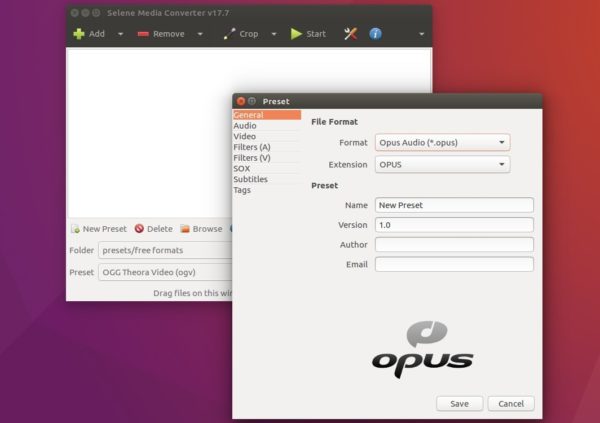The image size is (600, 423).
Task: Close the Preset dialog with red button
Action: click(x=241, y=101)
